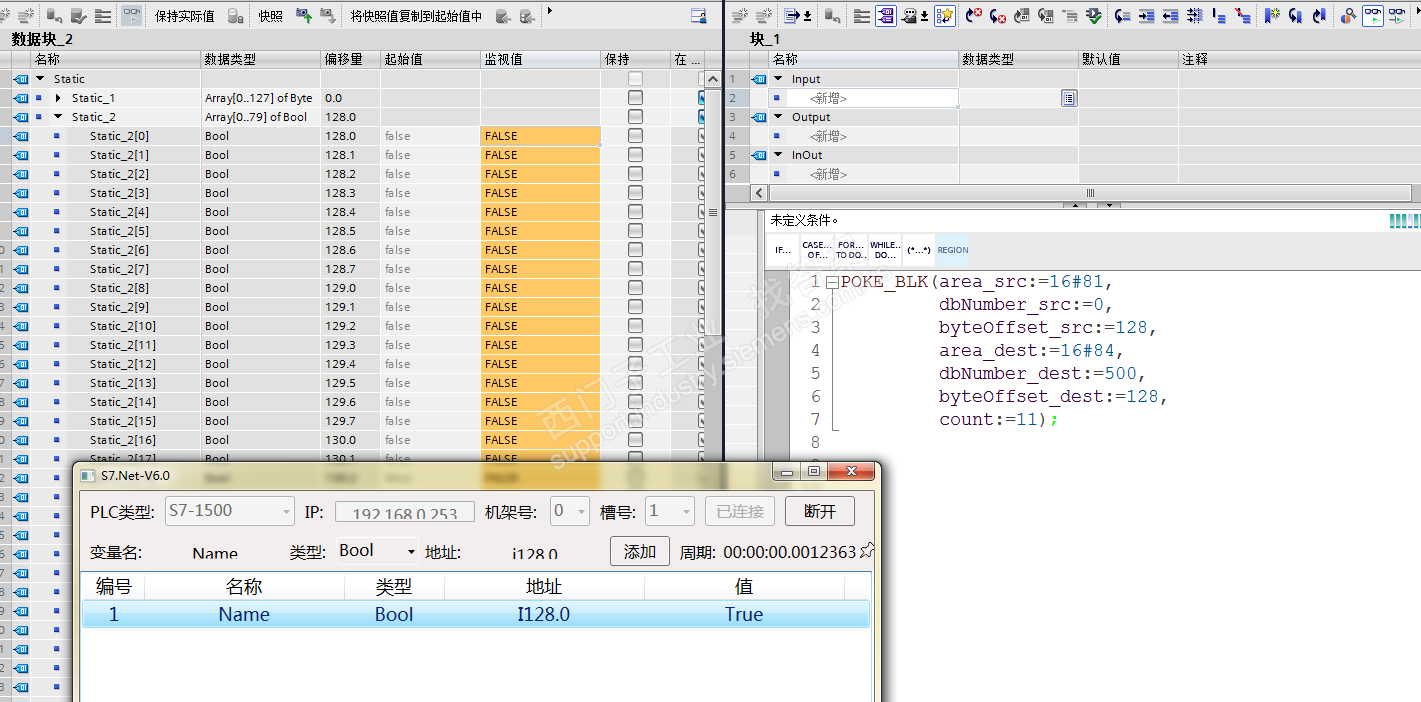Toggle 保持 checkbox for Static_2[16] row

tap(635, 440)
